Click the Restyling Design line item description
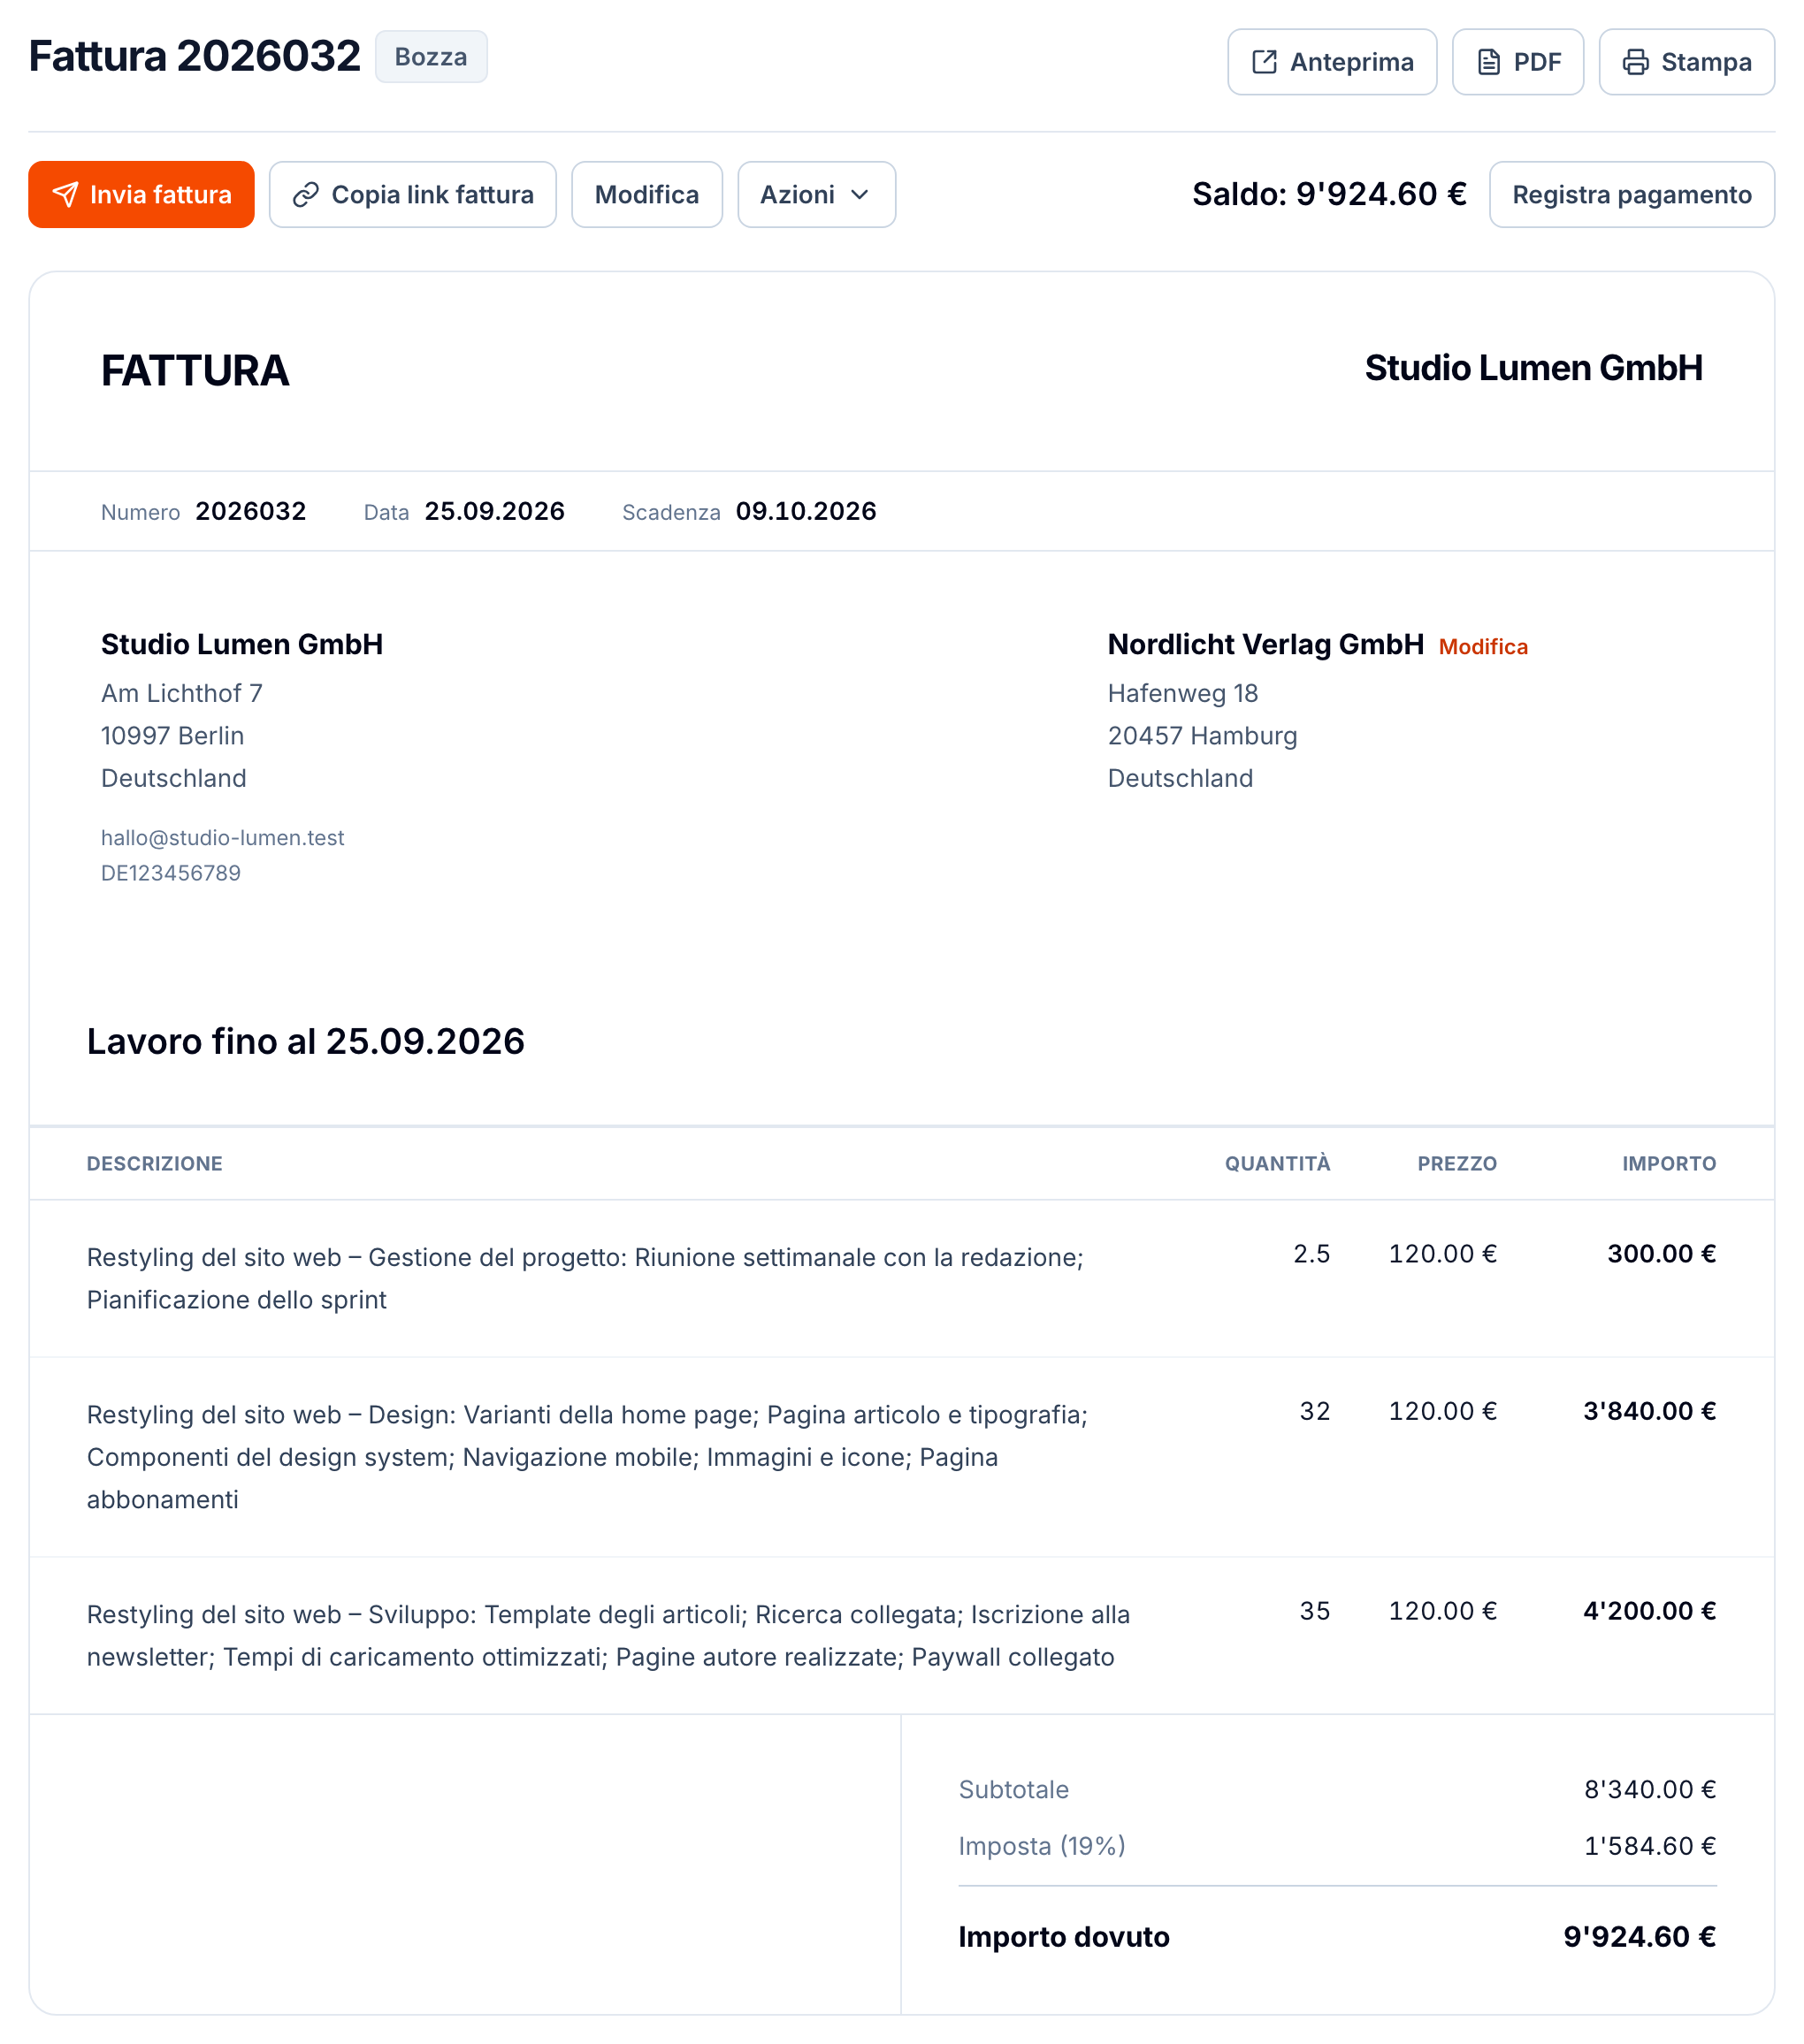The width and height of the screenshot is (1804, 2044). point(587,1457)
